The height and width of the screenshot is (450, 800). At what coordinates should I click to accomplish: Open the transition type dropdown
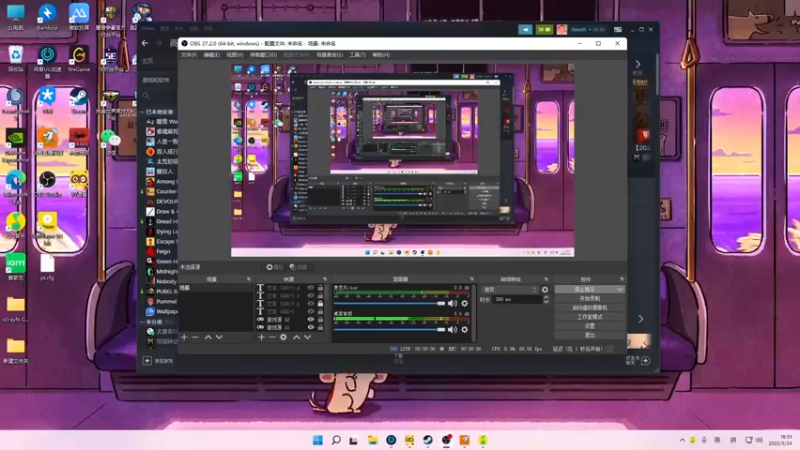[x=509, y=289]
